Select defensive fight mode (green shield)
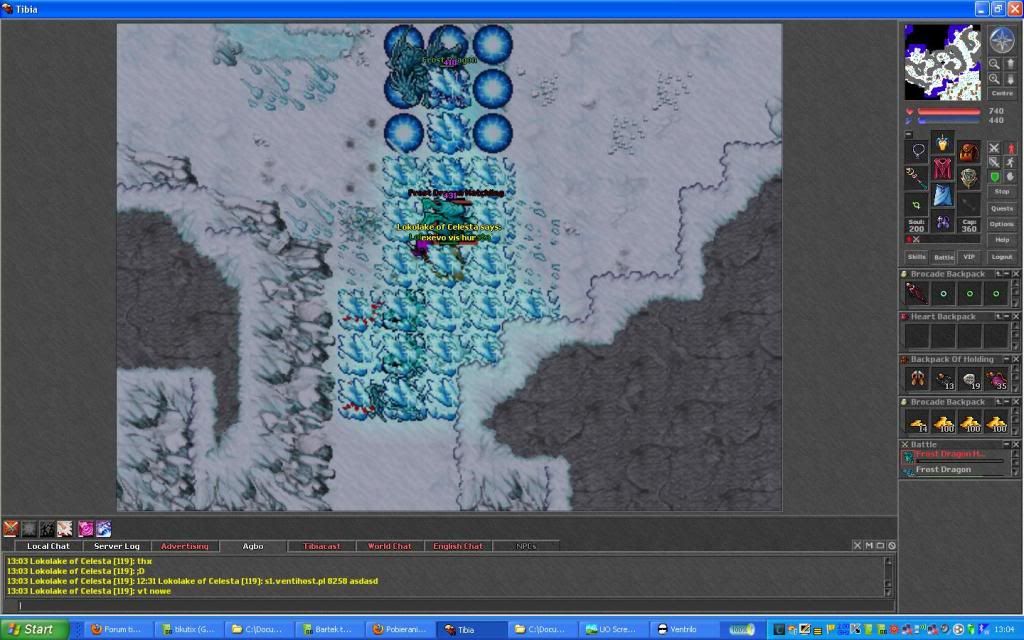Image resolution: width=1024 pixels, height=640 pixels. [994, 177]
